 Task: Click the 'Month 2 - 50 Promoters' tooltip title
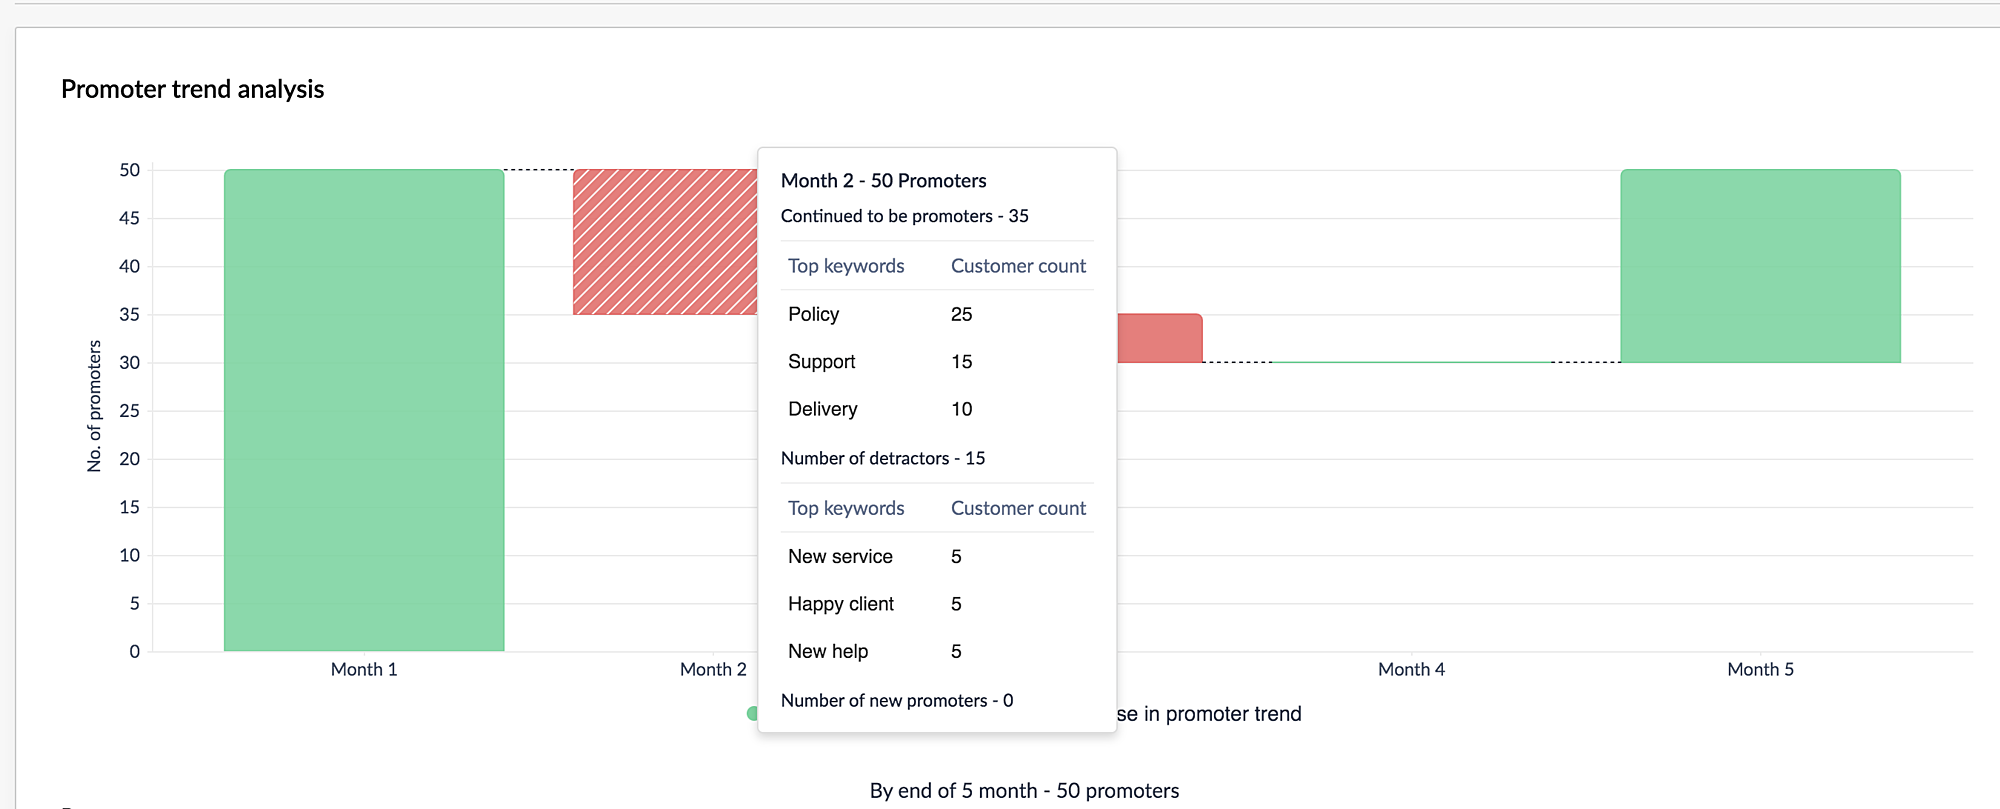[x=883, y=181]
